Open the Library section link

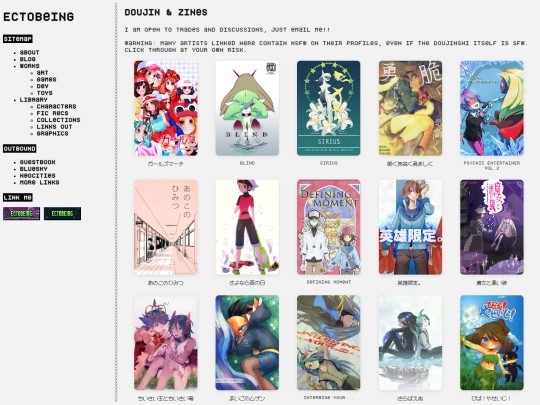33,100
